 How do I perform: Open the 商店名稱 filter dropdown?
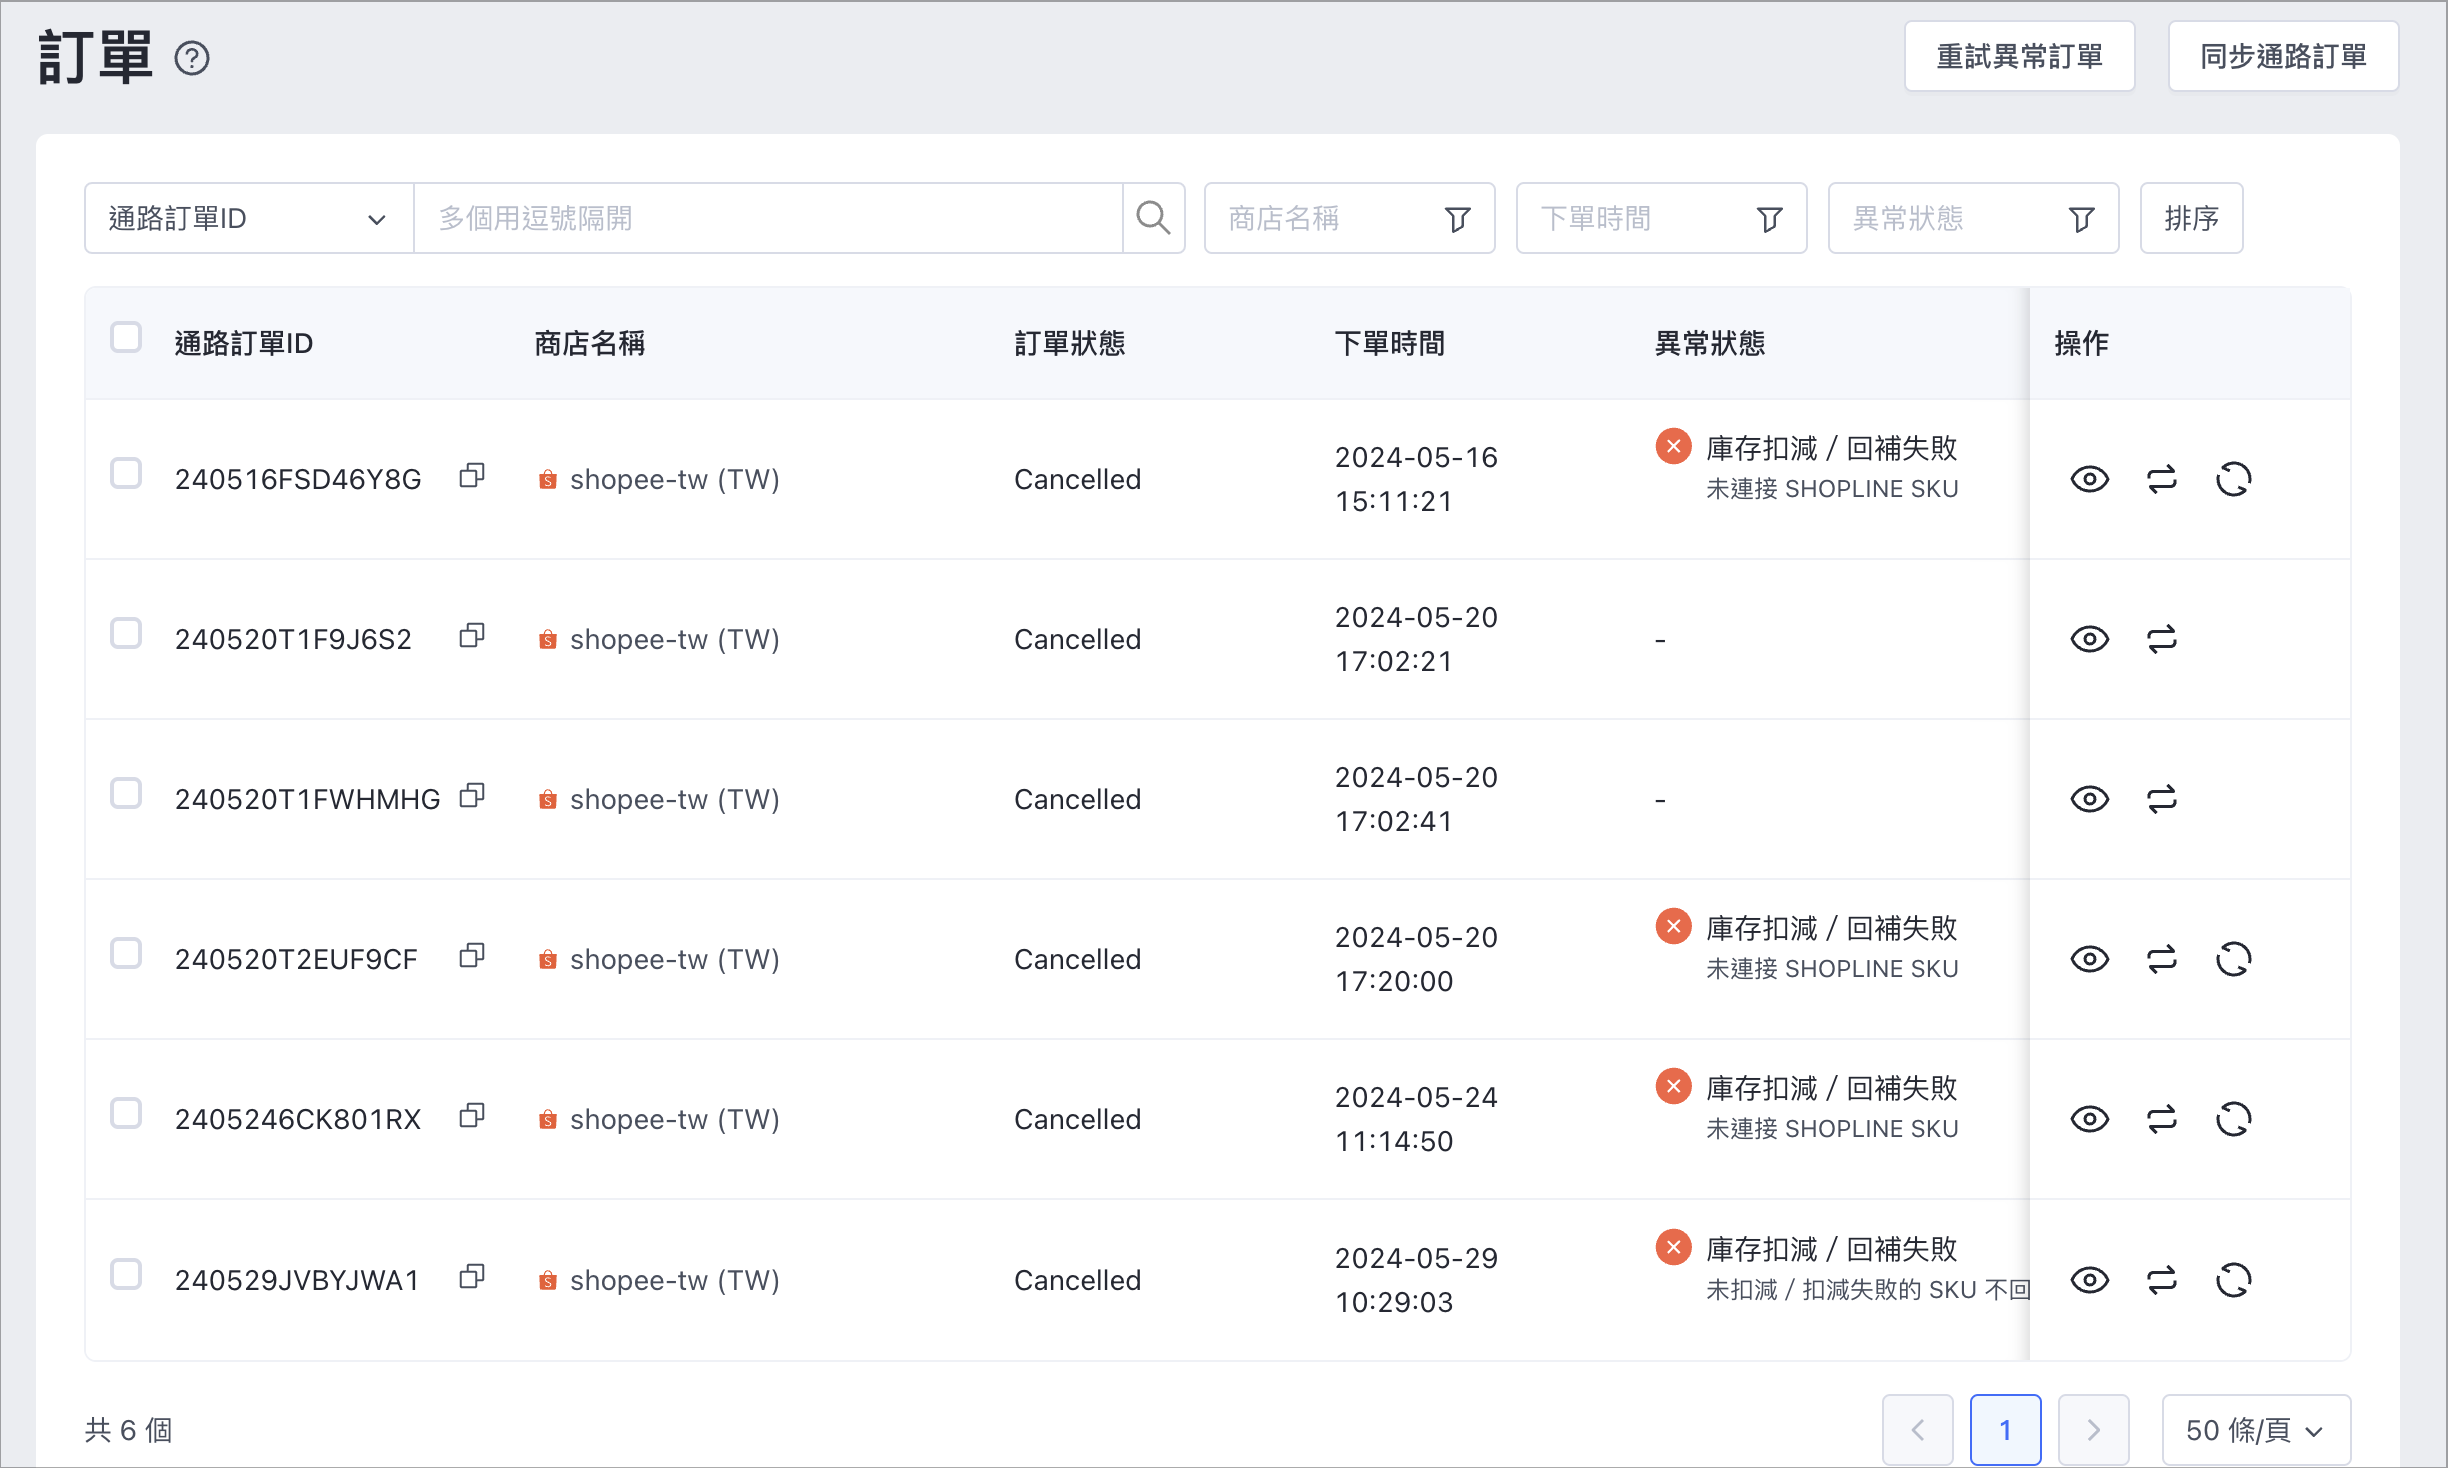click(x=1349, y=218)
